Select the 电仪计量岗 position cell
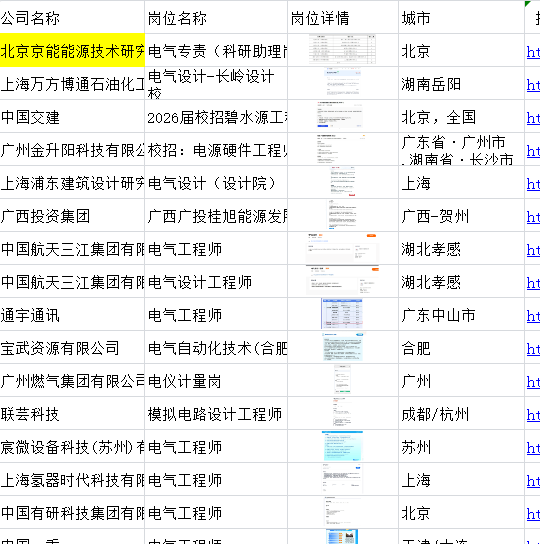The height and width of the screenshot is (544, 540). pyautogui.click(x=216, y=380)
